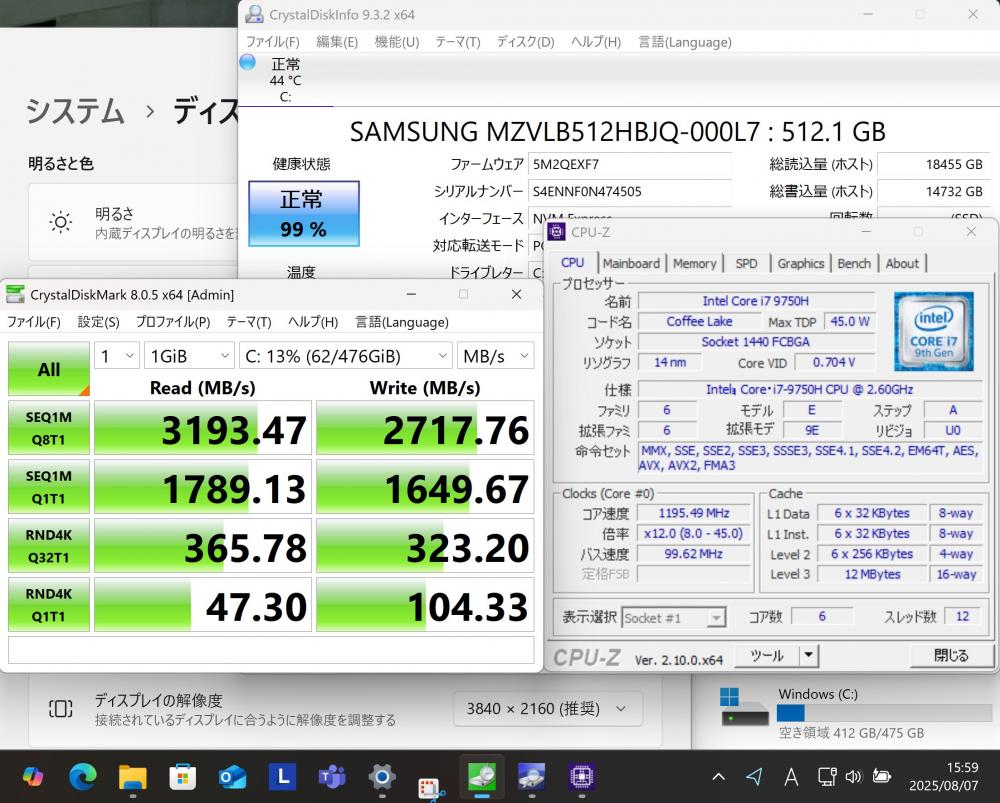Run the SEQ1M Q8T1 test
The height and width of the screenshot is (803, 1000).
pyautogui.click(x=48, y=428)
